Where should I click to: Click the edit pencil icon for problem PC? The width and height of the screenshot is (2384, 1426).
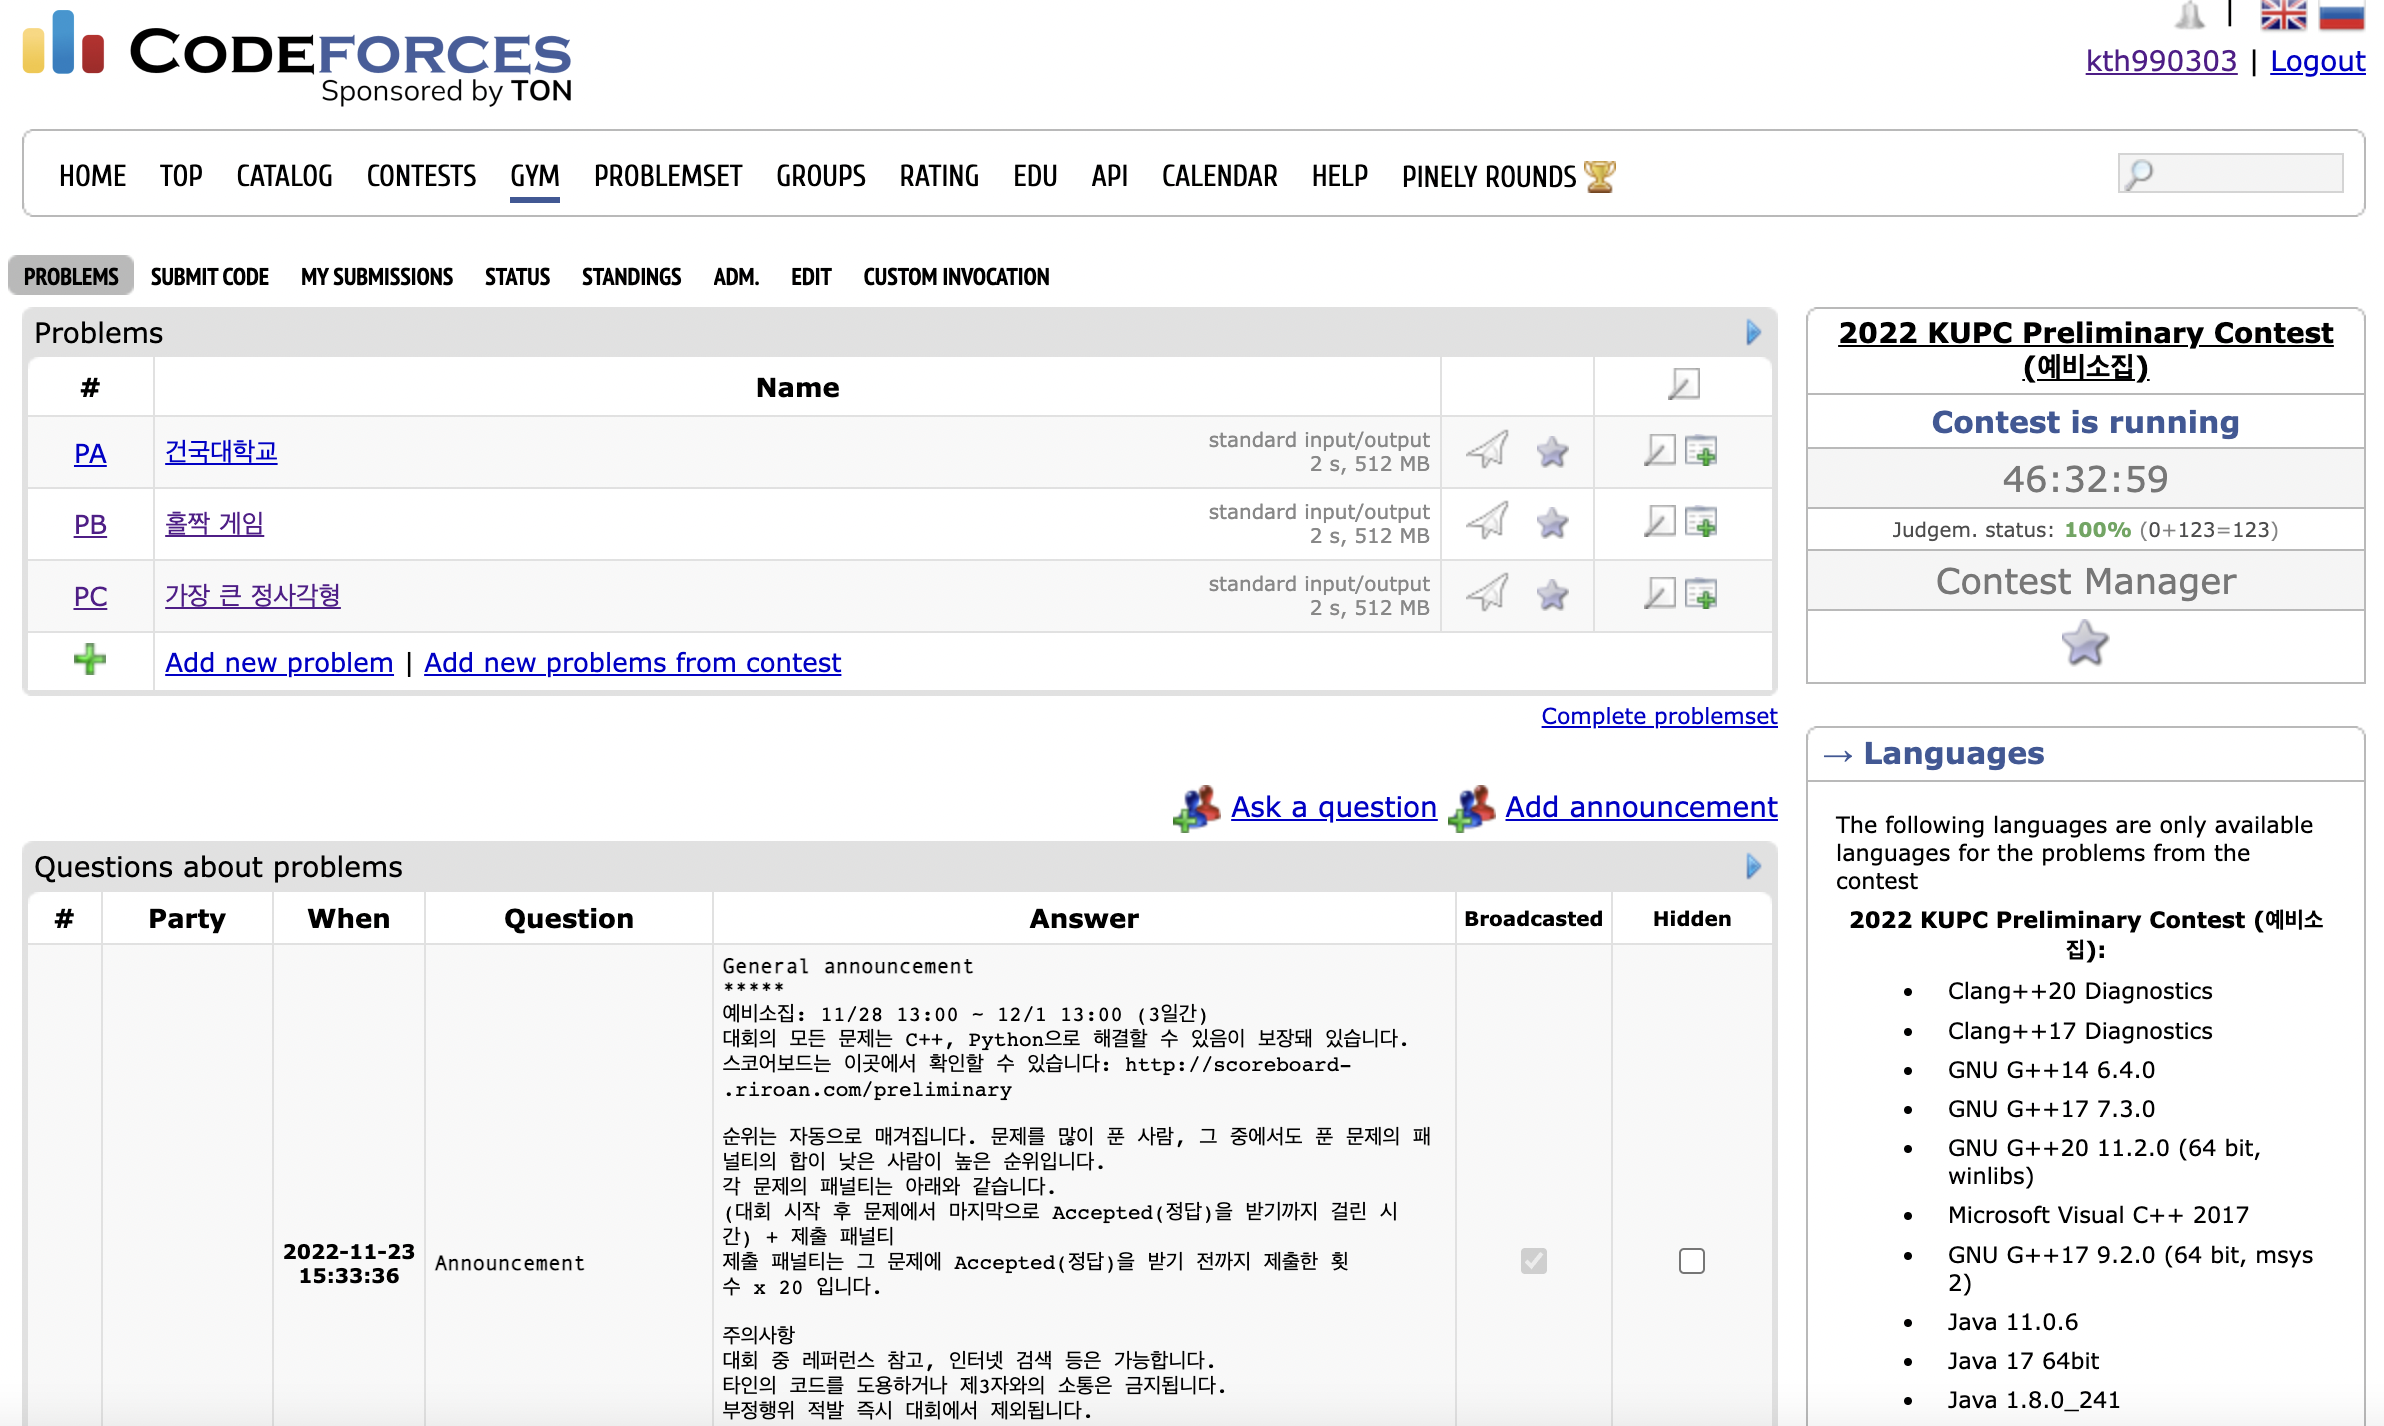[x=1659, y=594]
